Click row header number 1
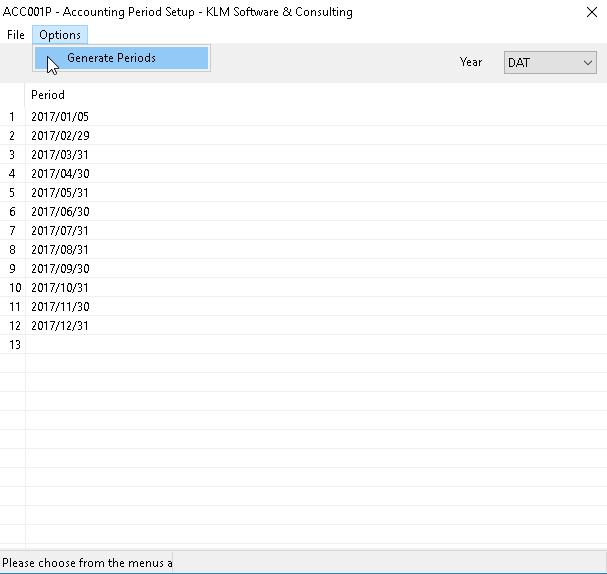Image resolution: width=607 pixels, height=574 pixels. point(12,117)
